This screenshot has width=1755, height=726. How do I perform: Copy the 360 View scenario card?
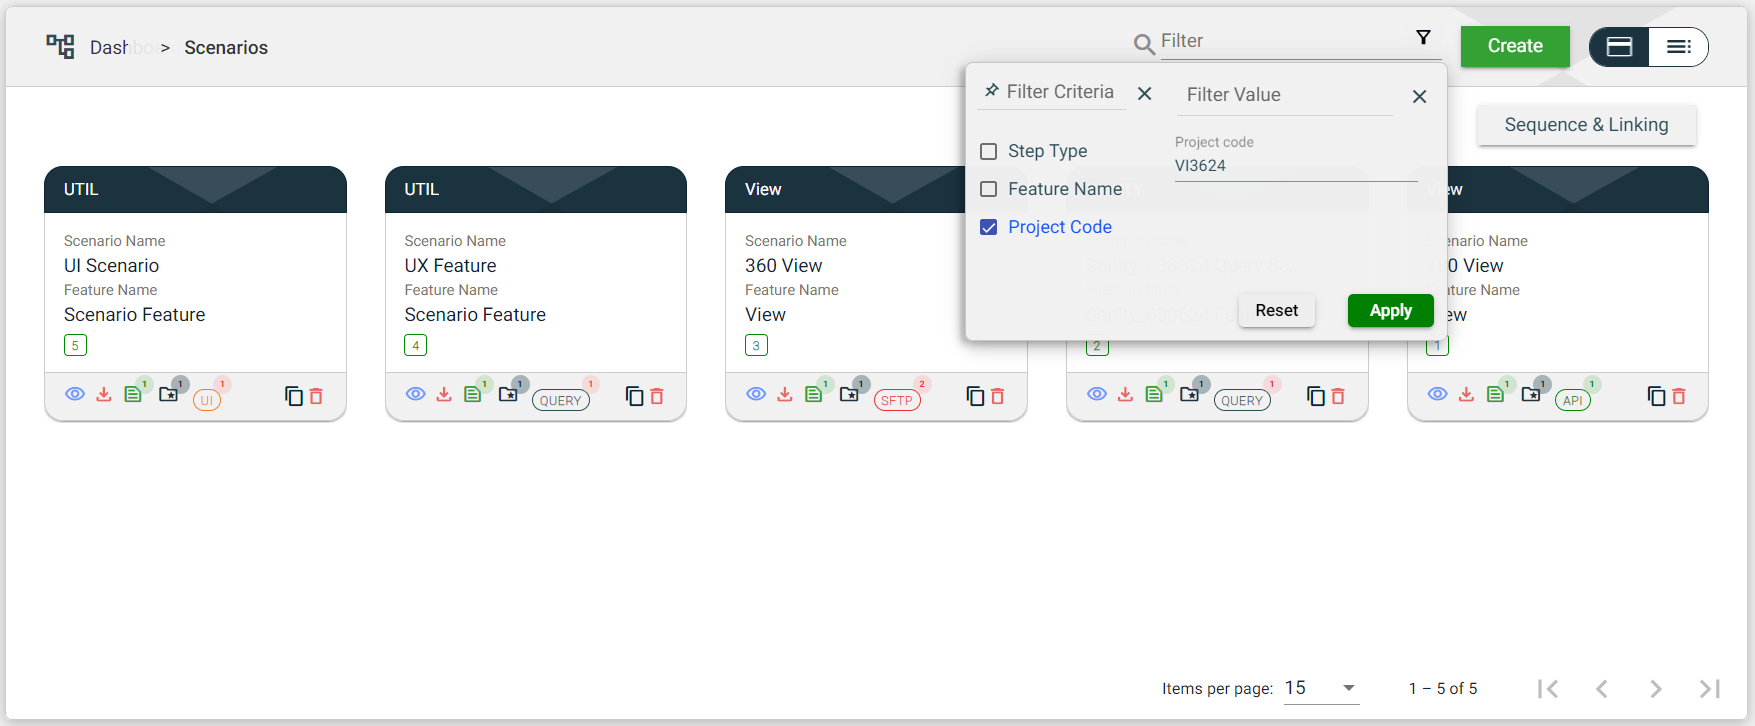point(975,396)
